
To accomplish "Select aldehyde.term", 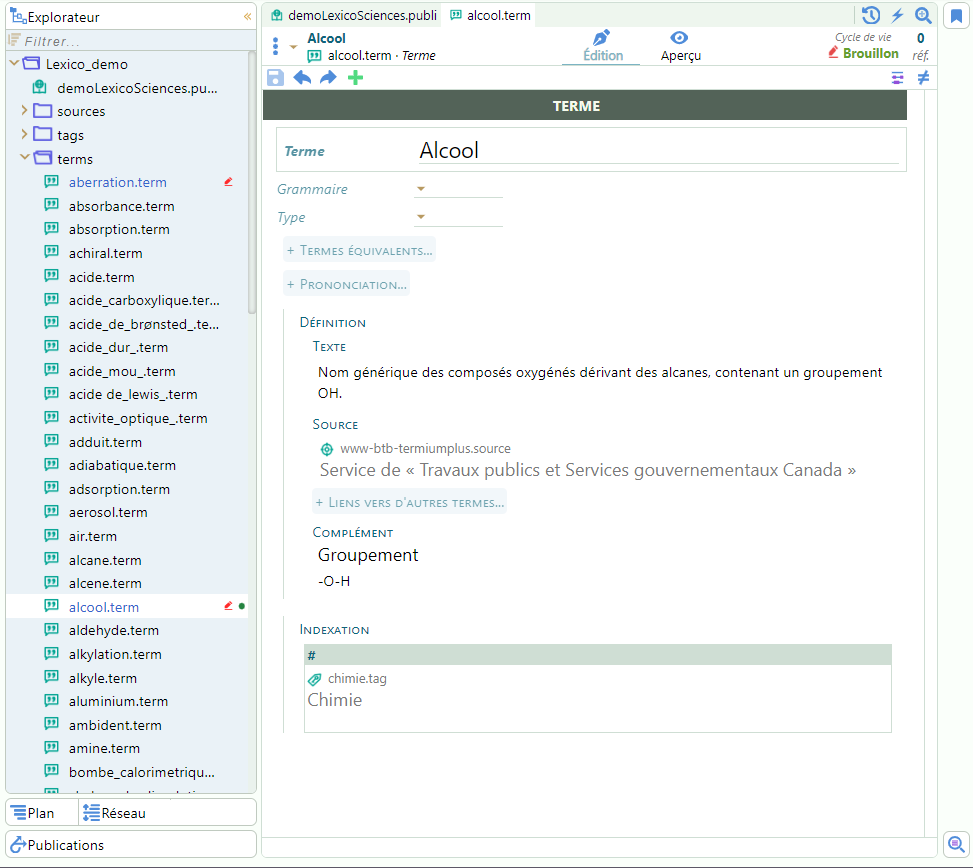I will coord(114,630).
